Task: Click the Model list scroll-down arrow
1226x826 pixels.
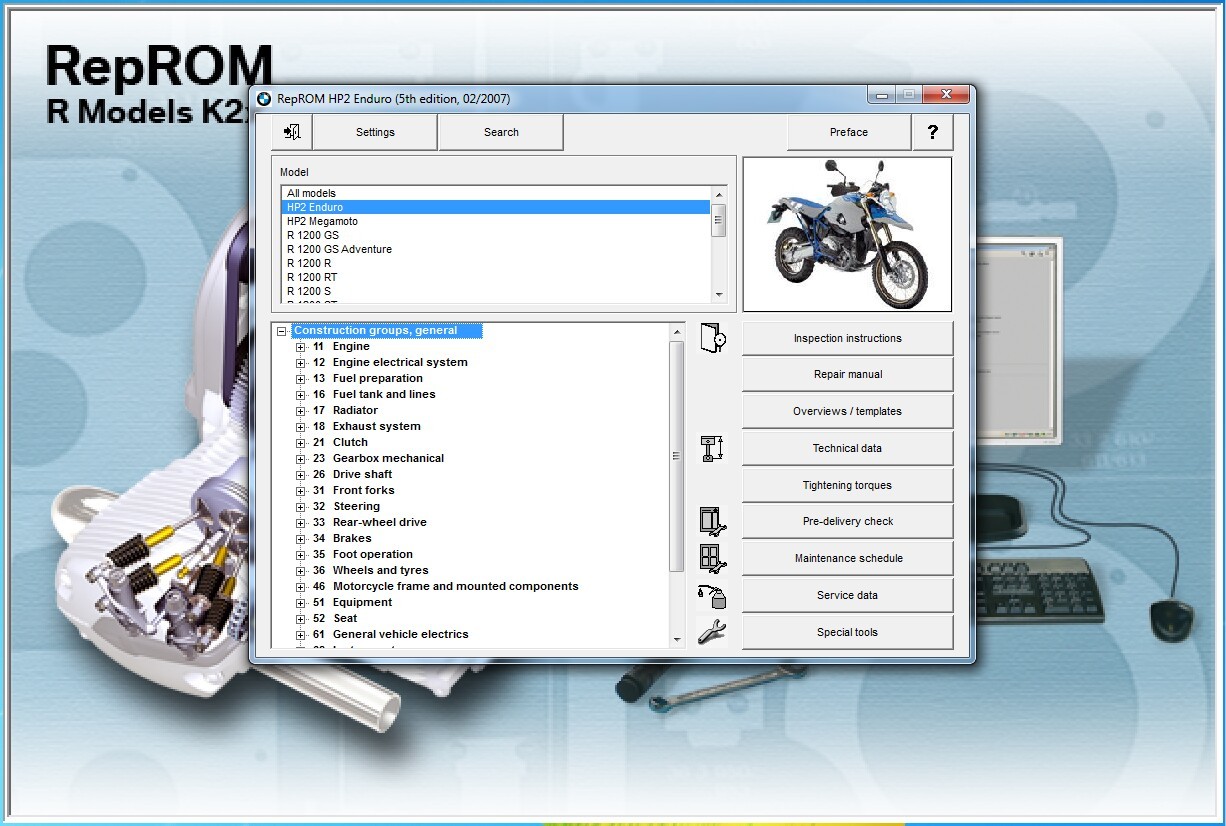Action: (718, 295)
